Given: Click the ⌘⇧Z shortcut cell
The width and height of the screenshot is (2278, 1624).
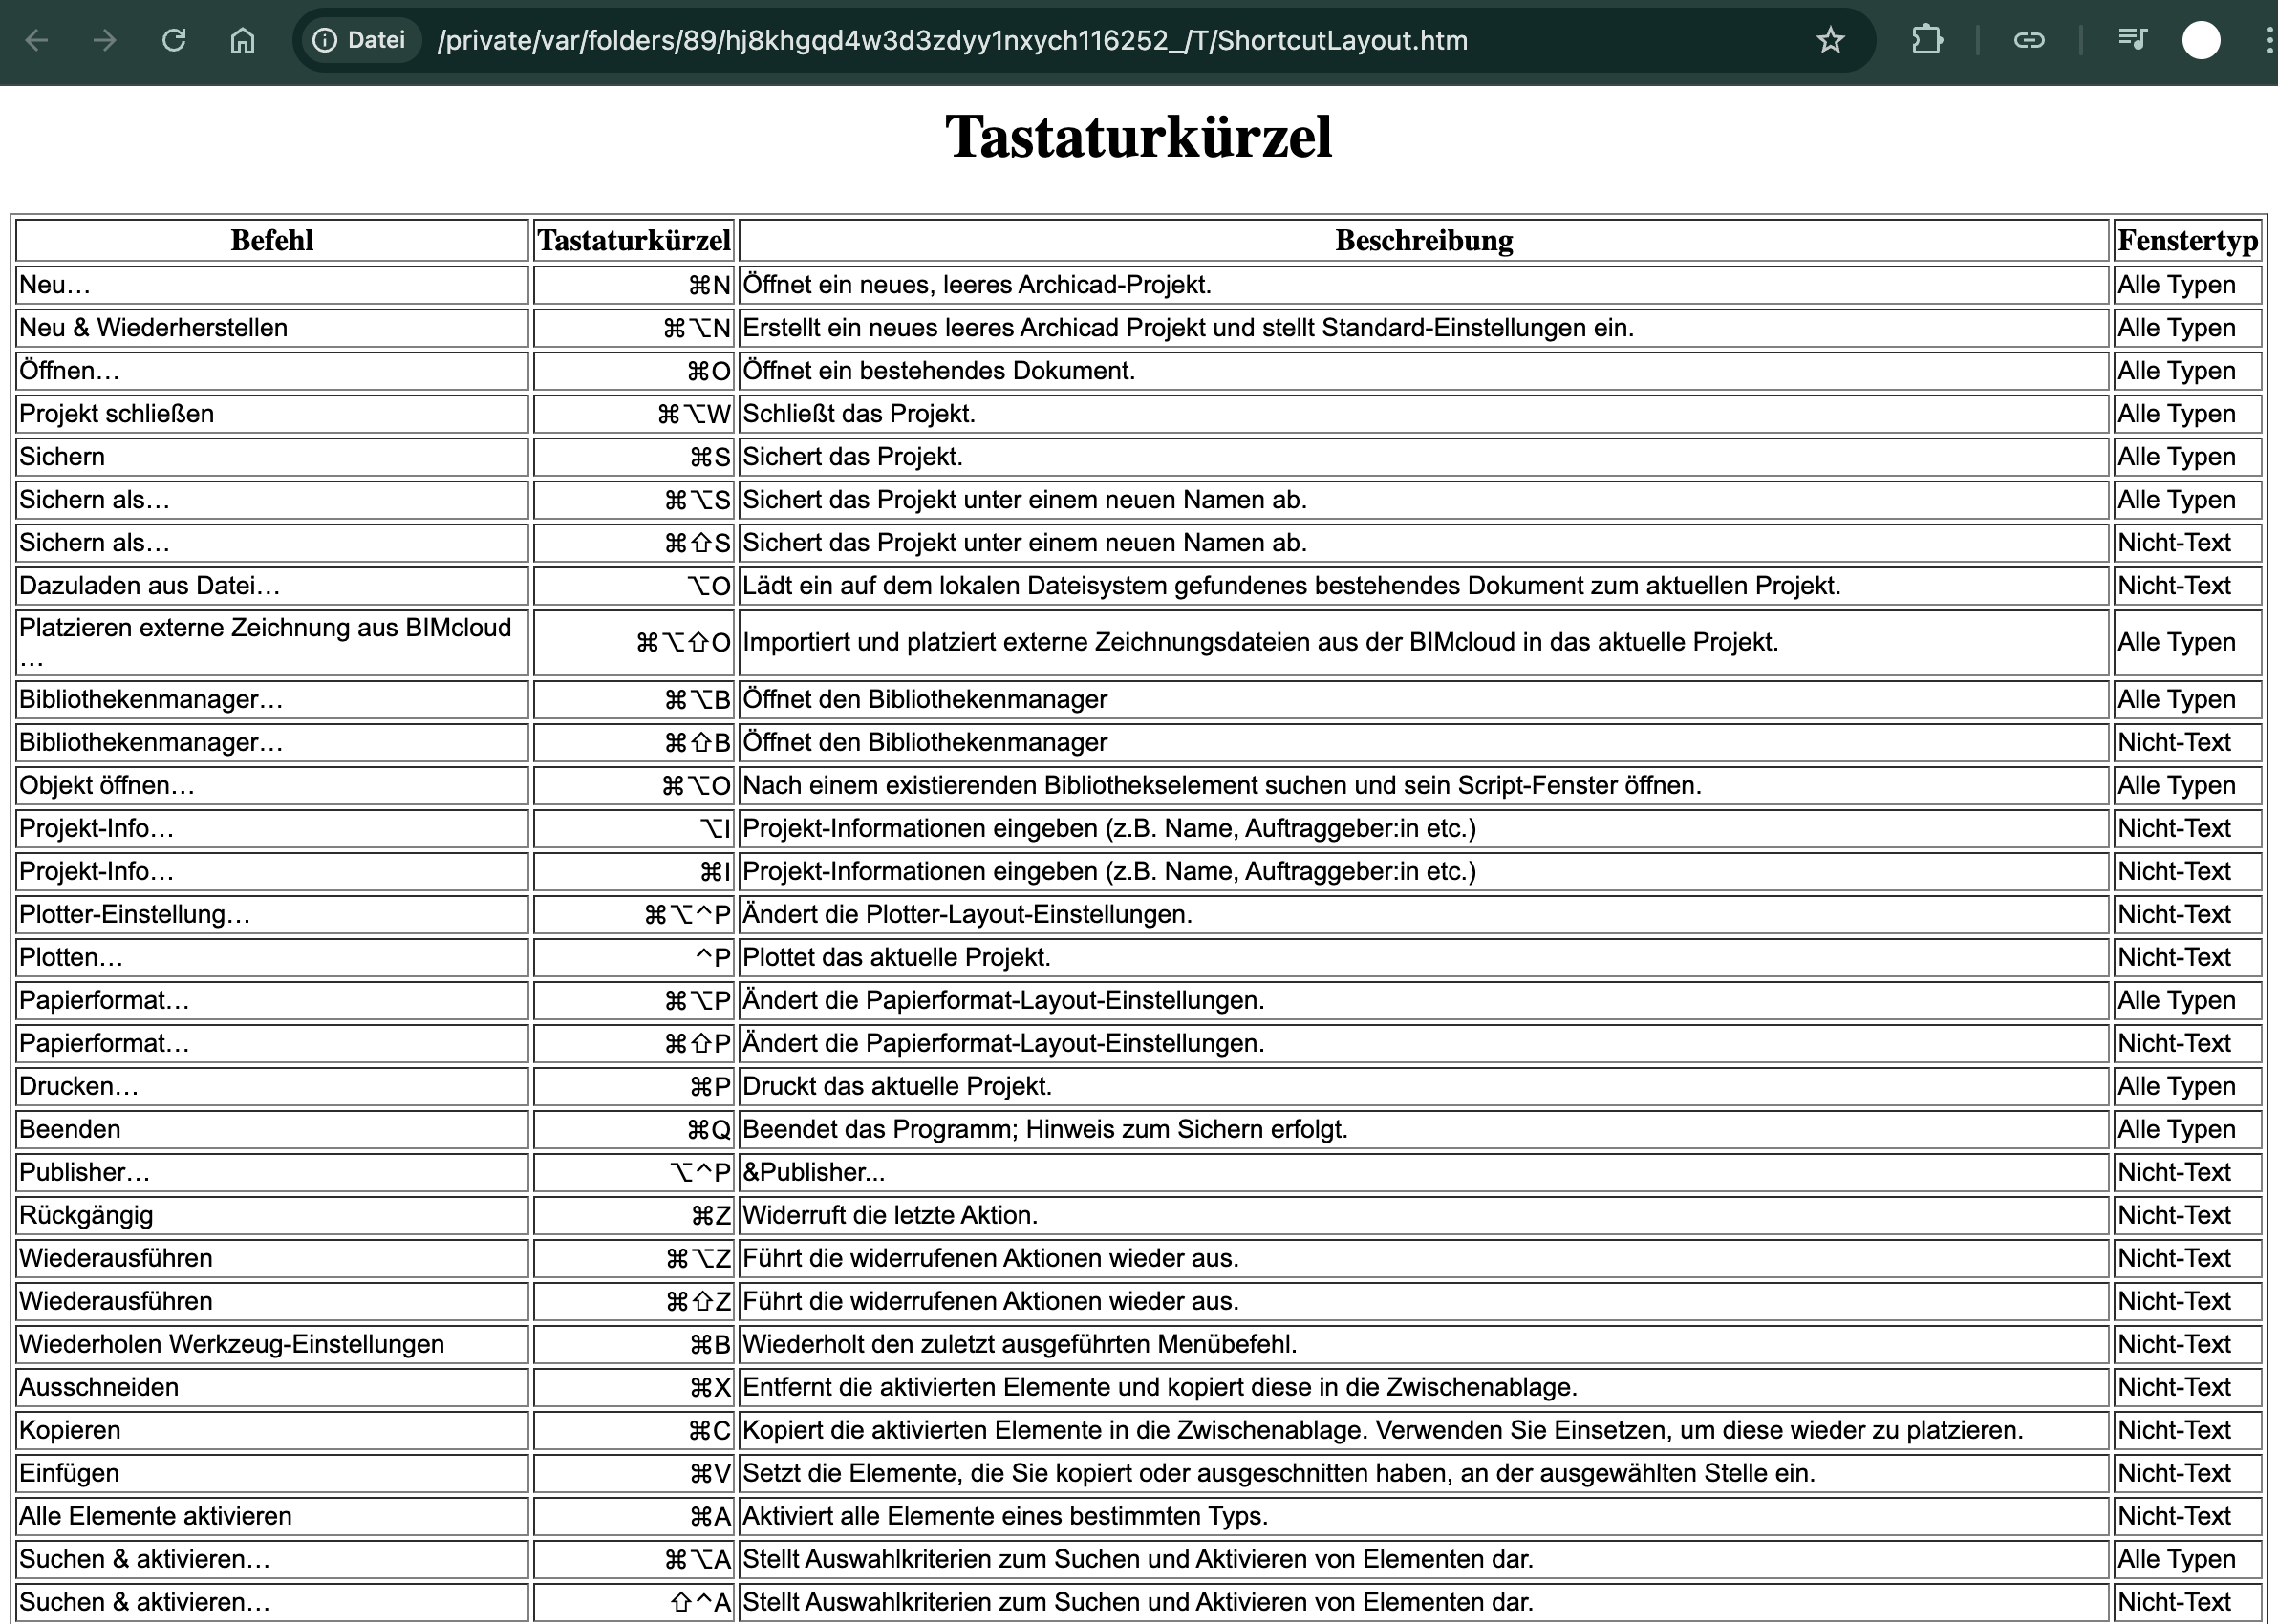Looking at the screenshot, I should click(634, 1302).
